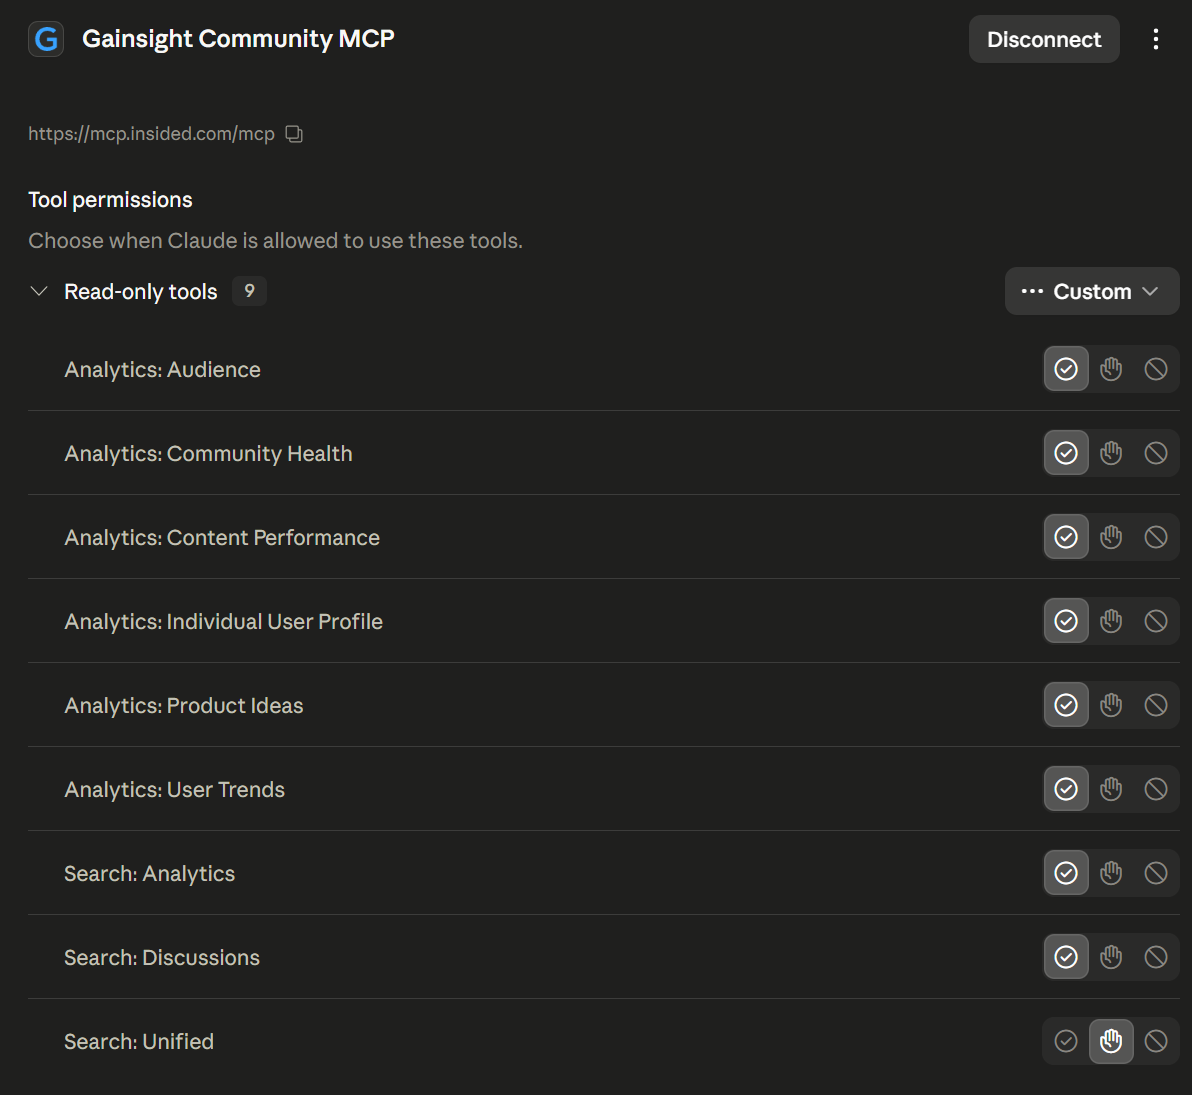Always allow Search: Analytics tool
1192x1095 pixels.
coord(1066,873)
